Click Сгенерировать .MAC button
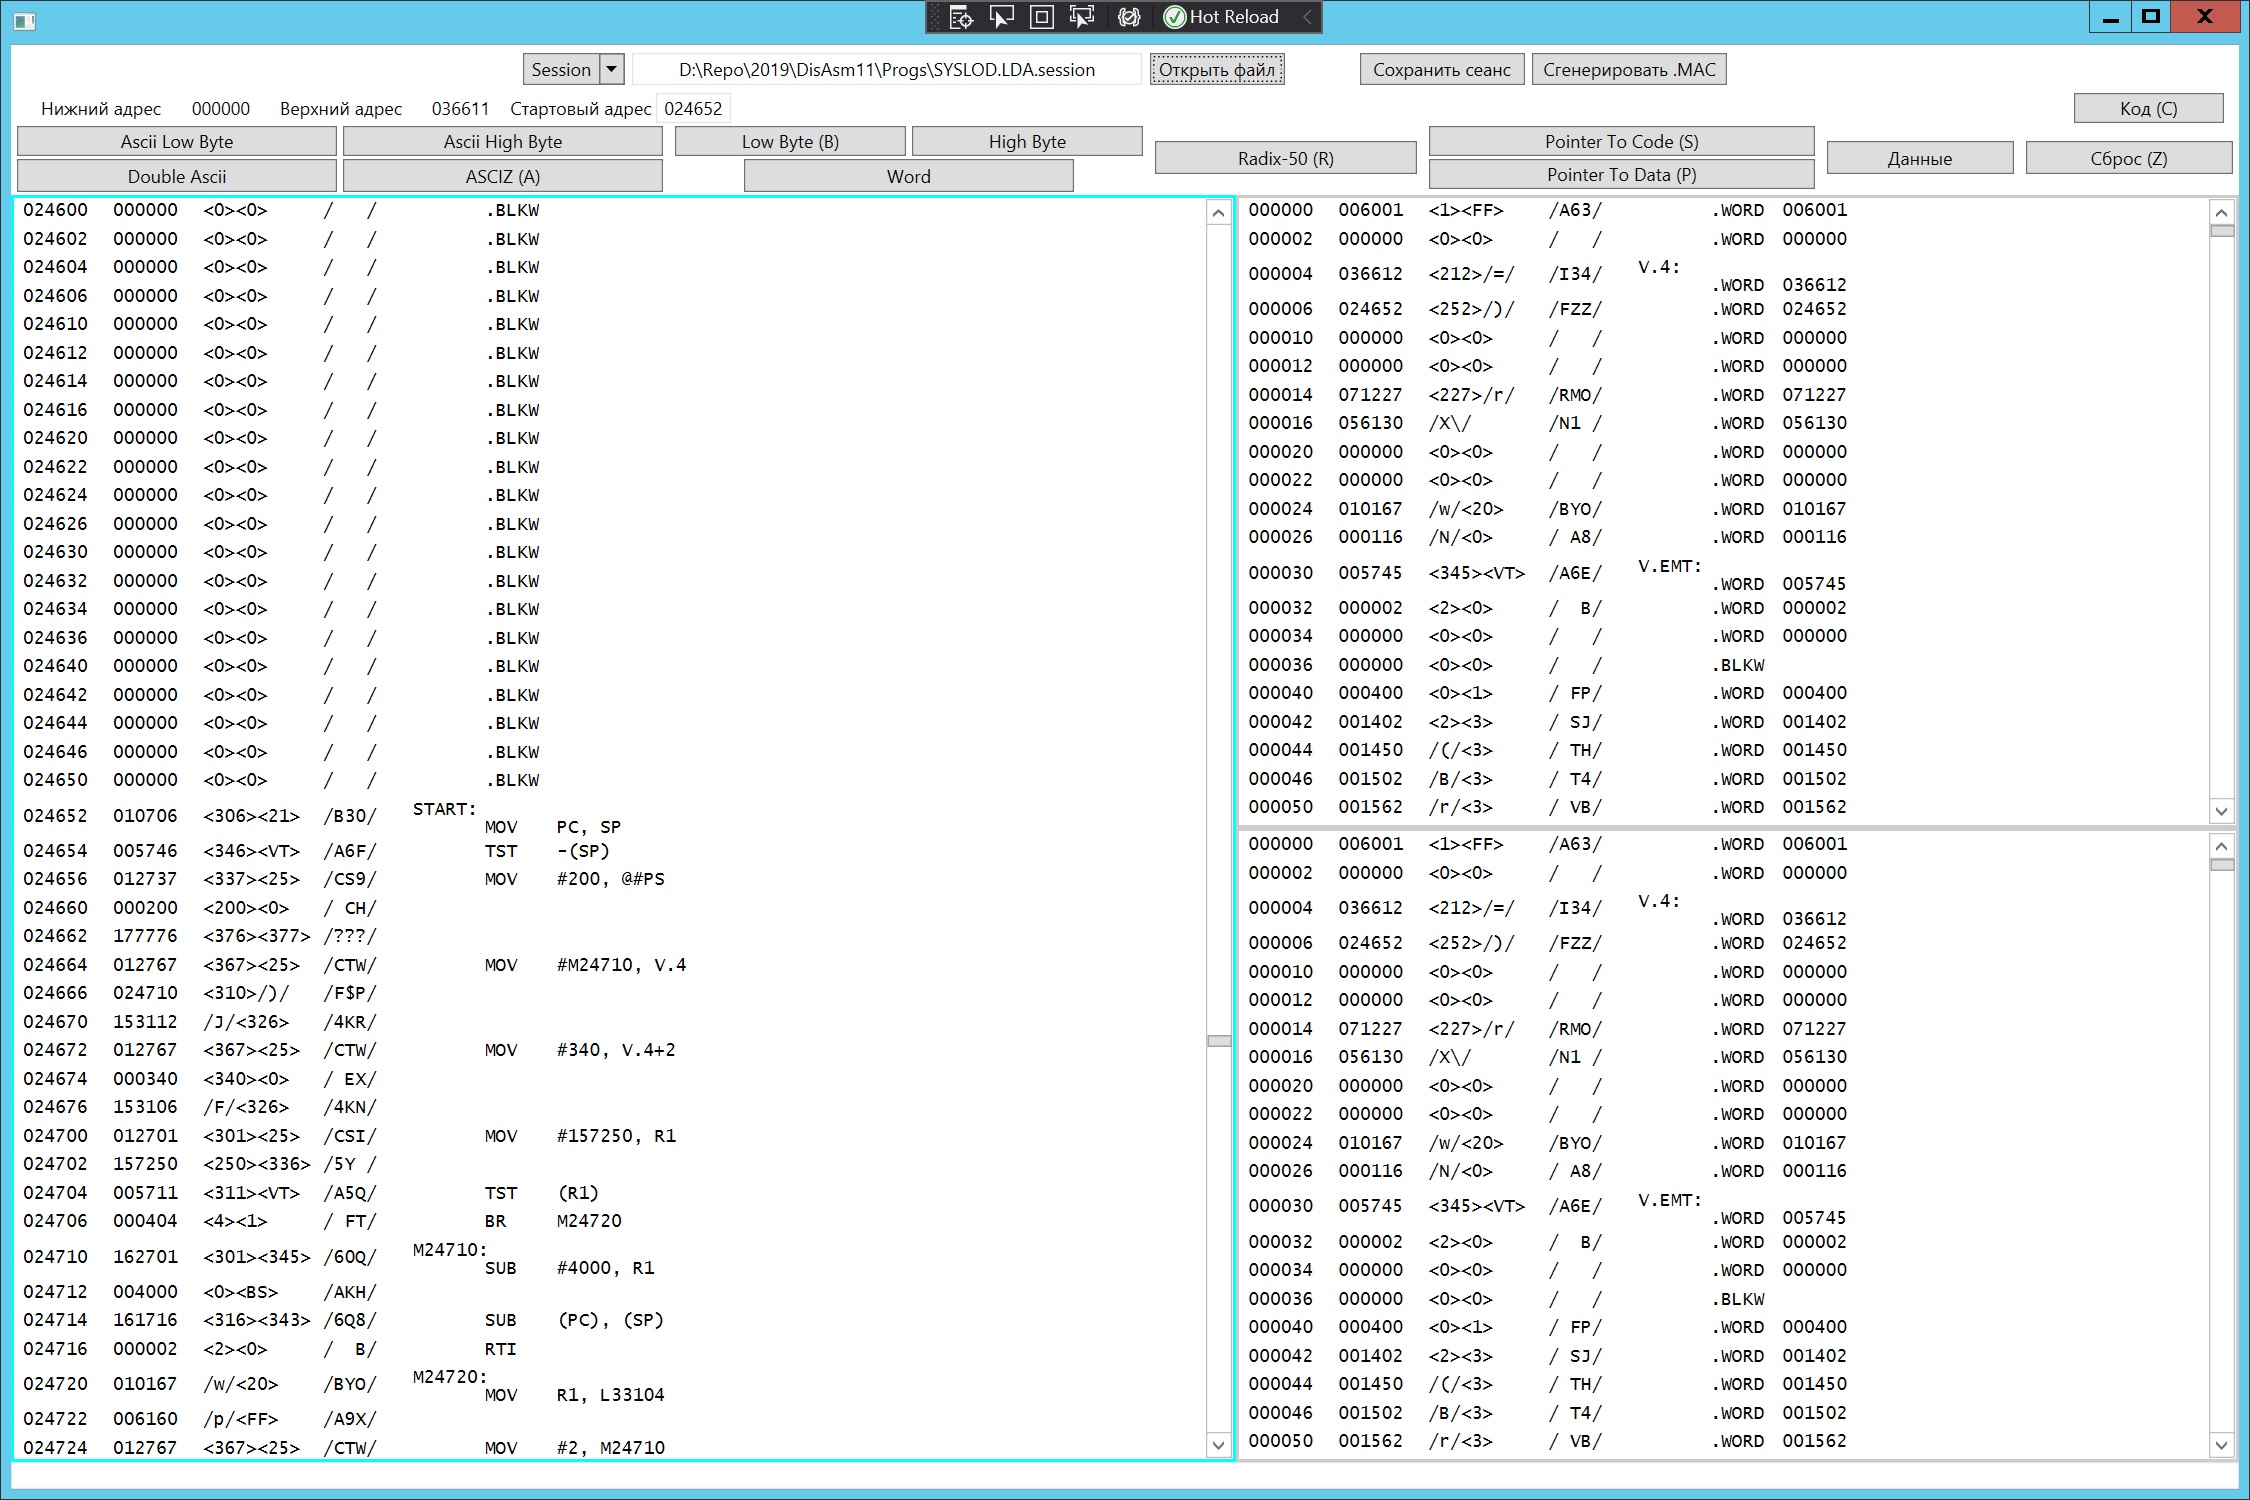Screen dimensions: 2250x1500 (1628, 69)
